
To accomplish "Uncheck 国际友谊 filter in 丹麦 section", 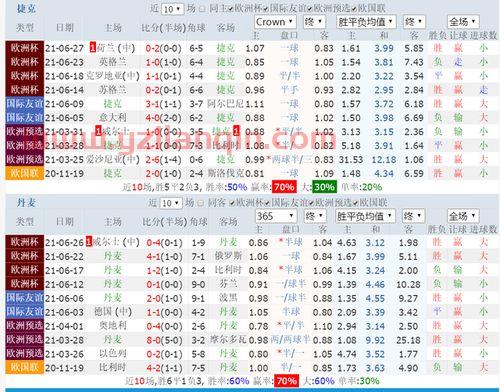I will click(x=267, y=203).
